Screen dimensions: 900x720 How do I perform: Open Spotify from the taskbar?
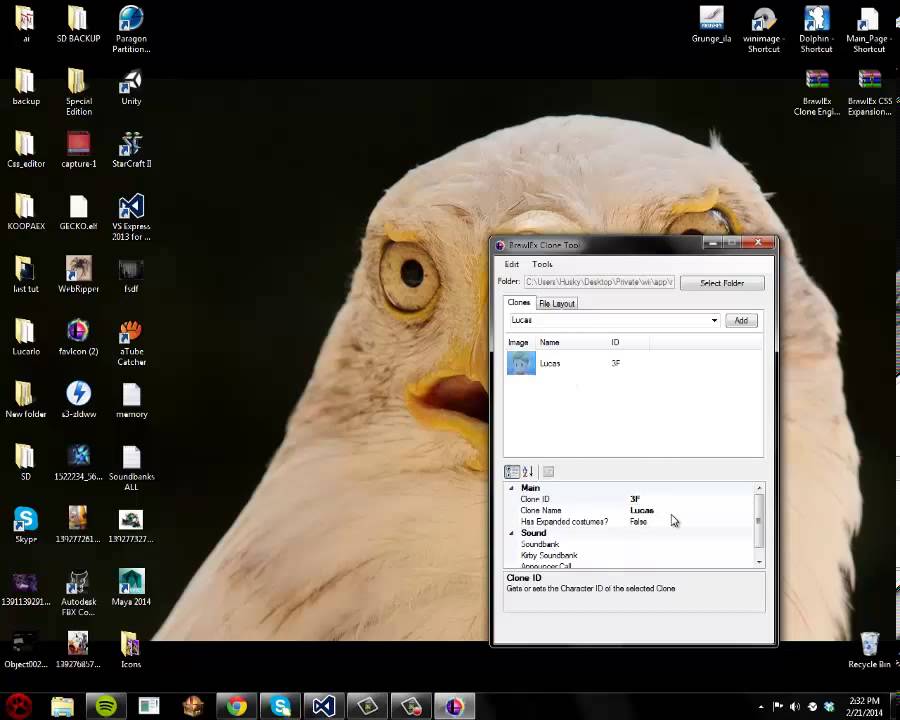tap(106, 706)
